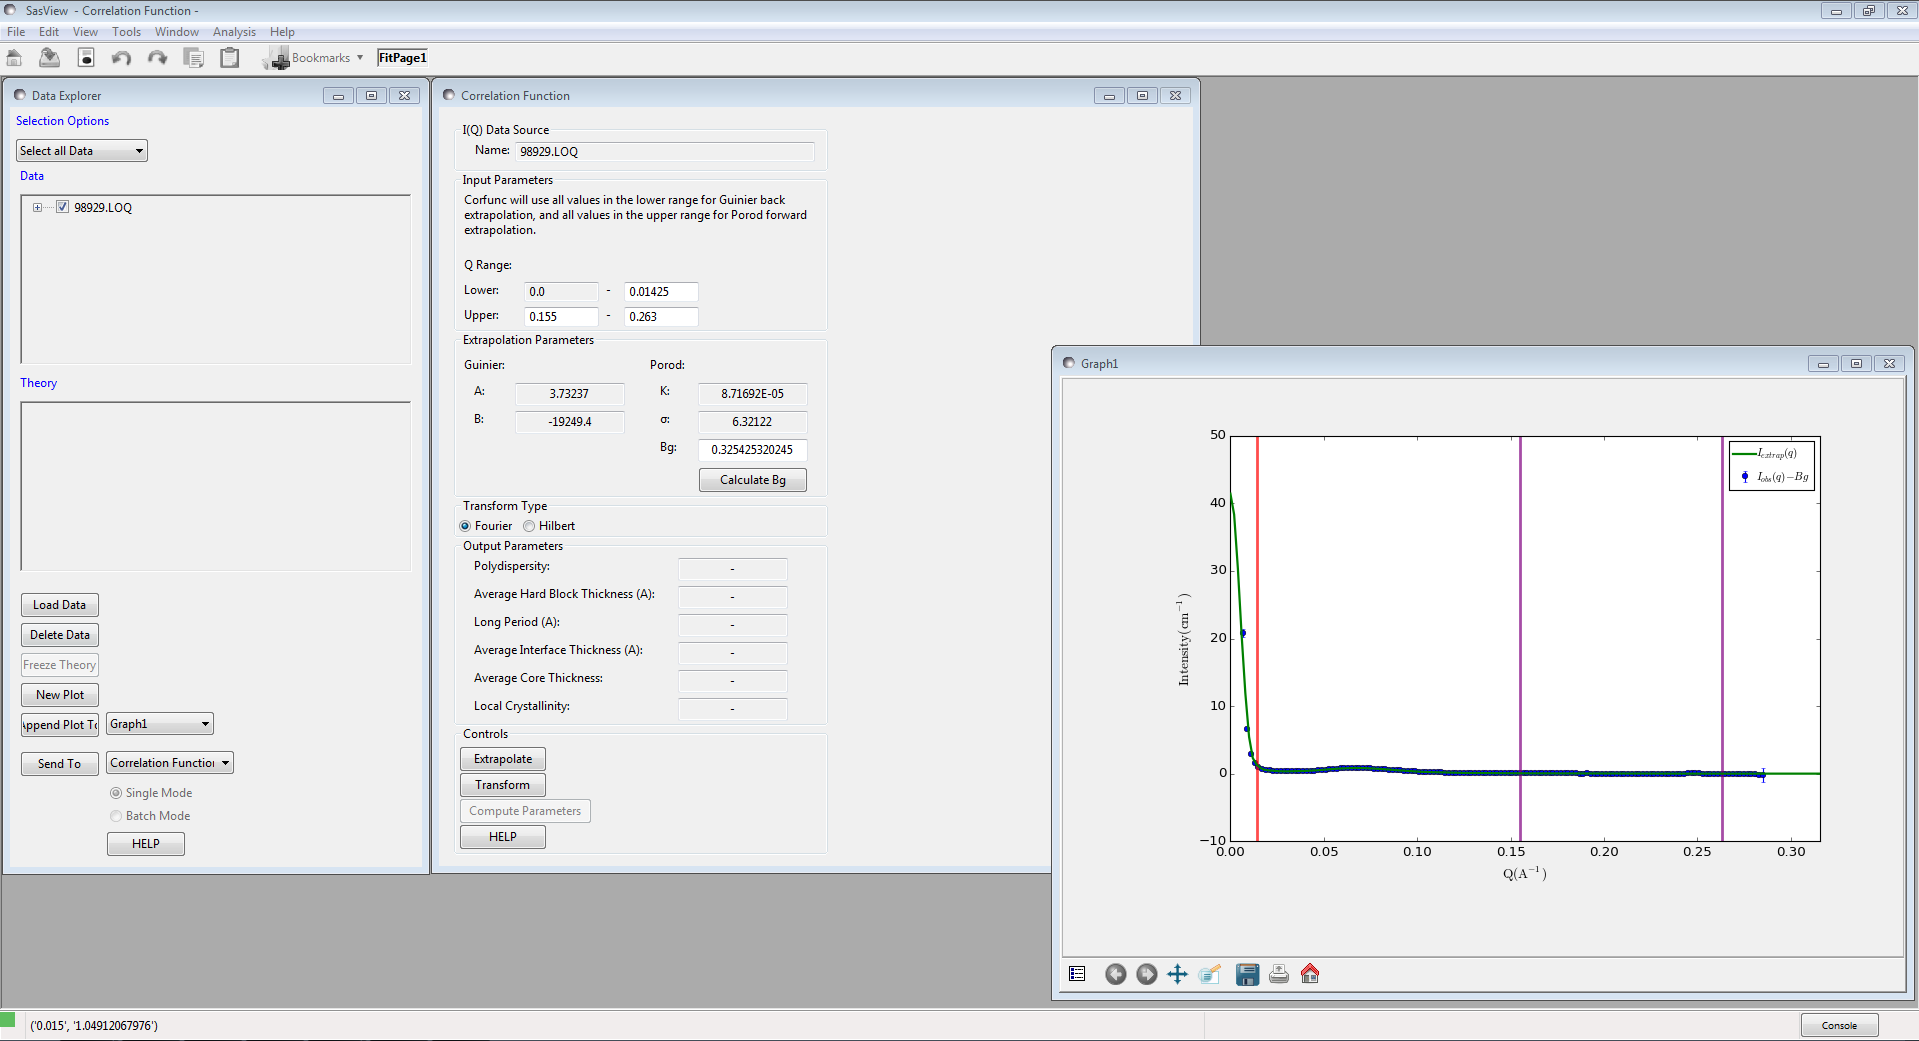Pan the plot using the move arrows icon
This screenshot has width=1919, height=1041.
click(1177, 974)
